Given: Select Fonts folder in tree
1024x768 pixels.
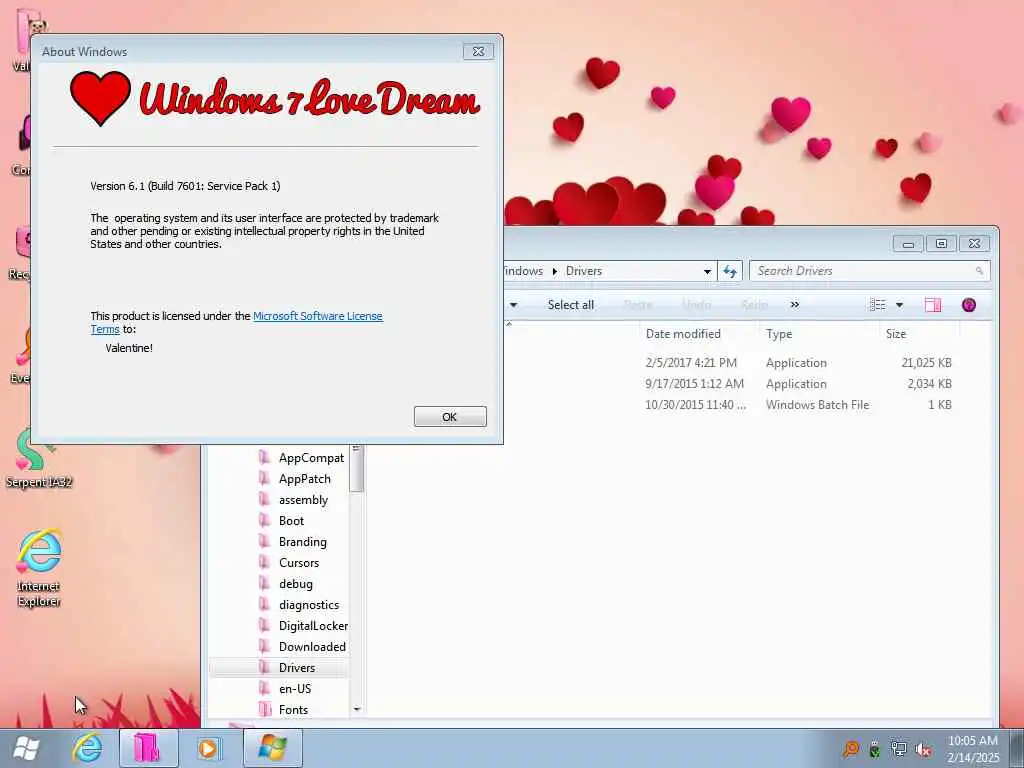Looking at the screenshot, I should pyautogui.click(x=293, y=710).
